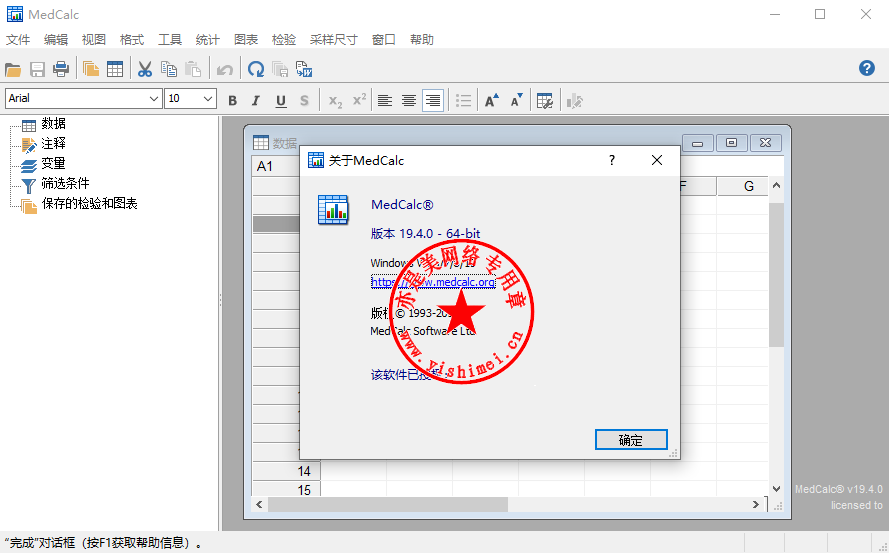
Task: Open the 格式 menu
Action: tap(132, 40)
